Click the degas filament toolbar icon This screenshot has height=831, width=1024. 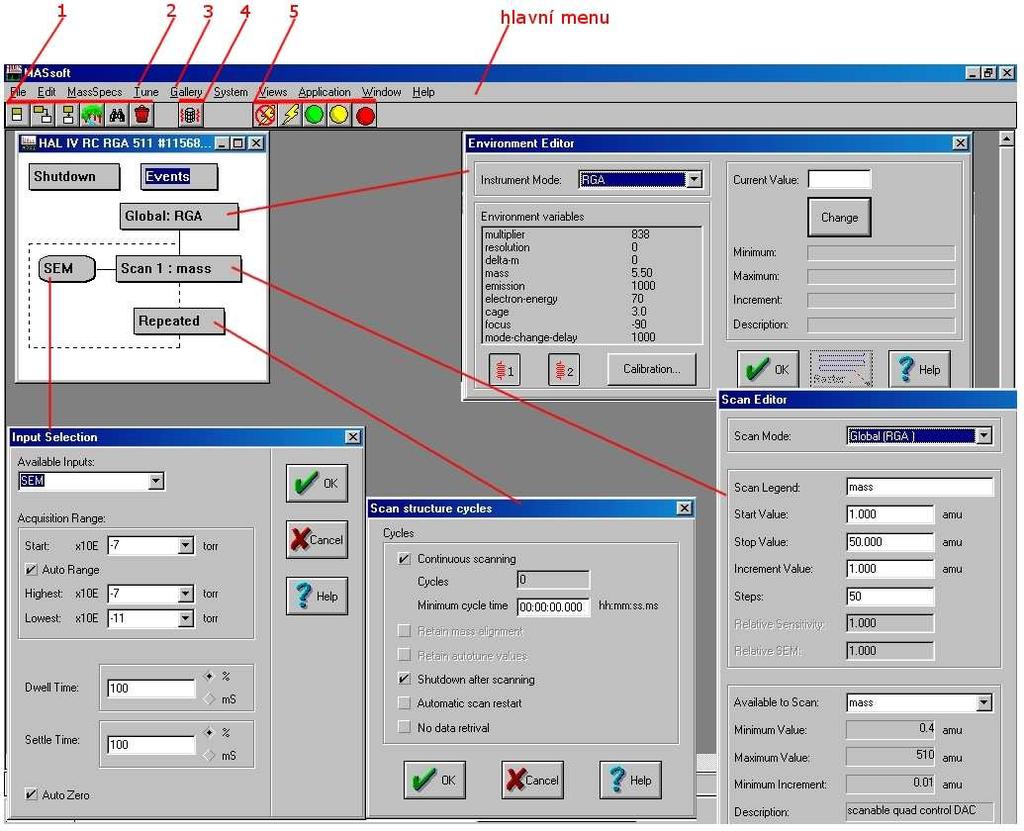[189, 116]
